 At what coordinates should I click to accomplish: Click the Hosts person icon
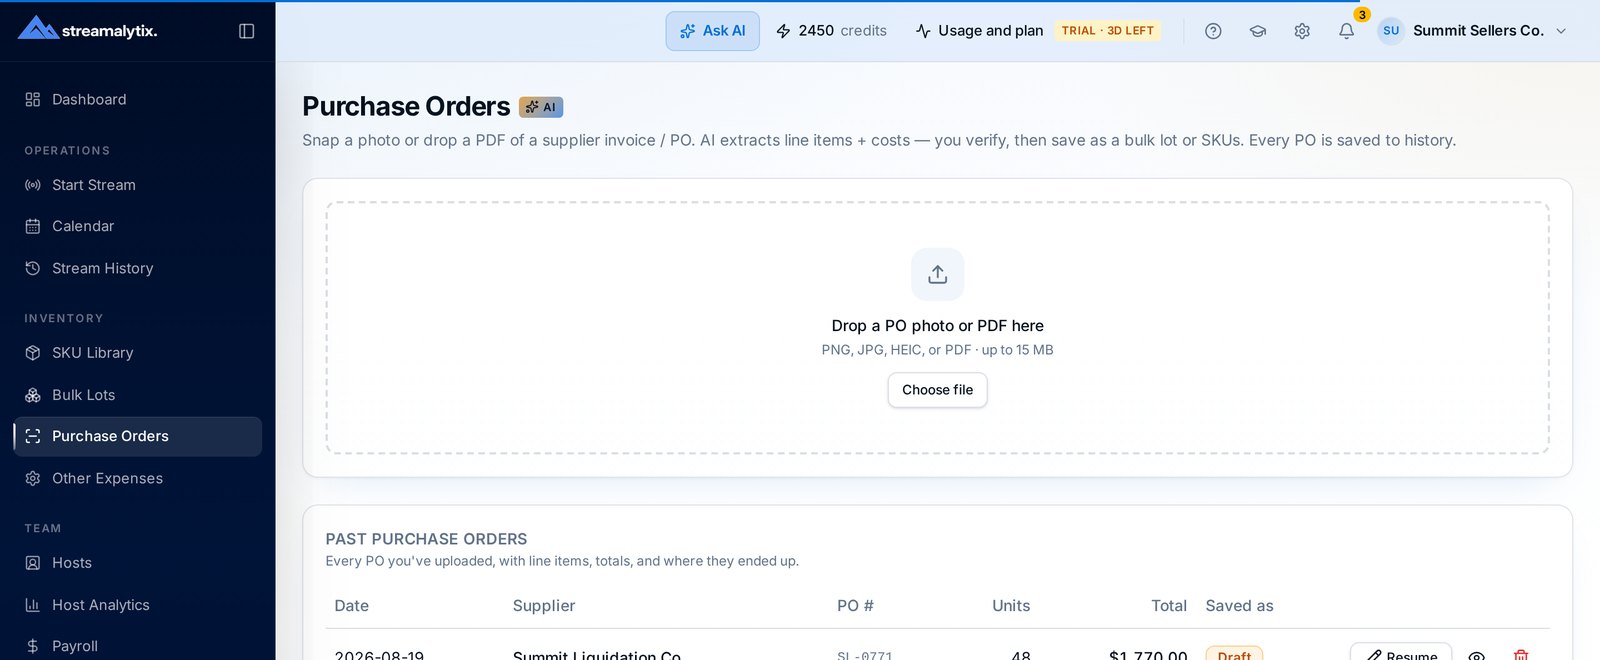tap(33, 563)
